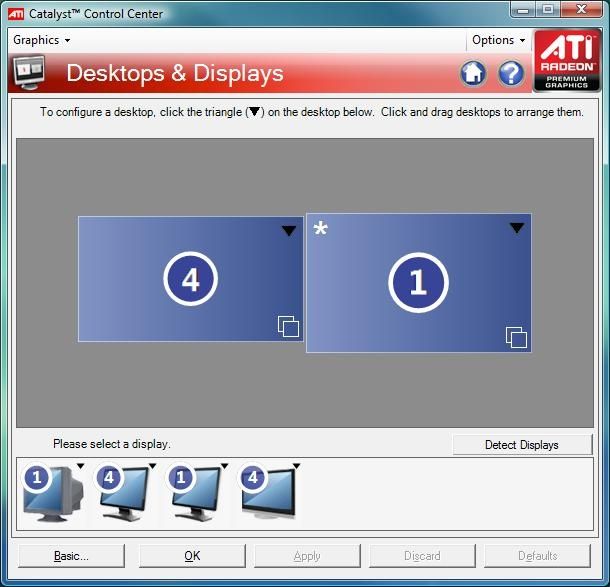Click the Apply button

click(307, 556)
